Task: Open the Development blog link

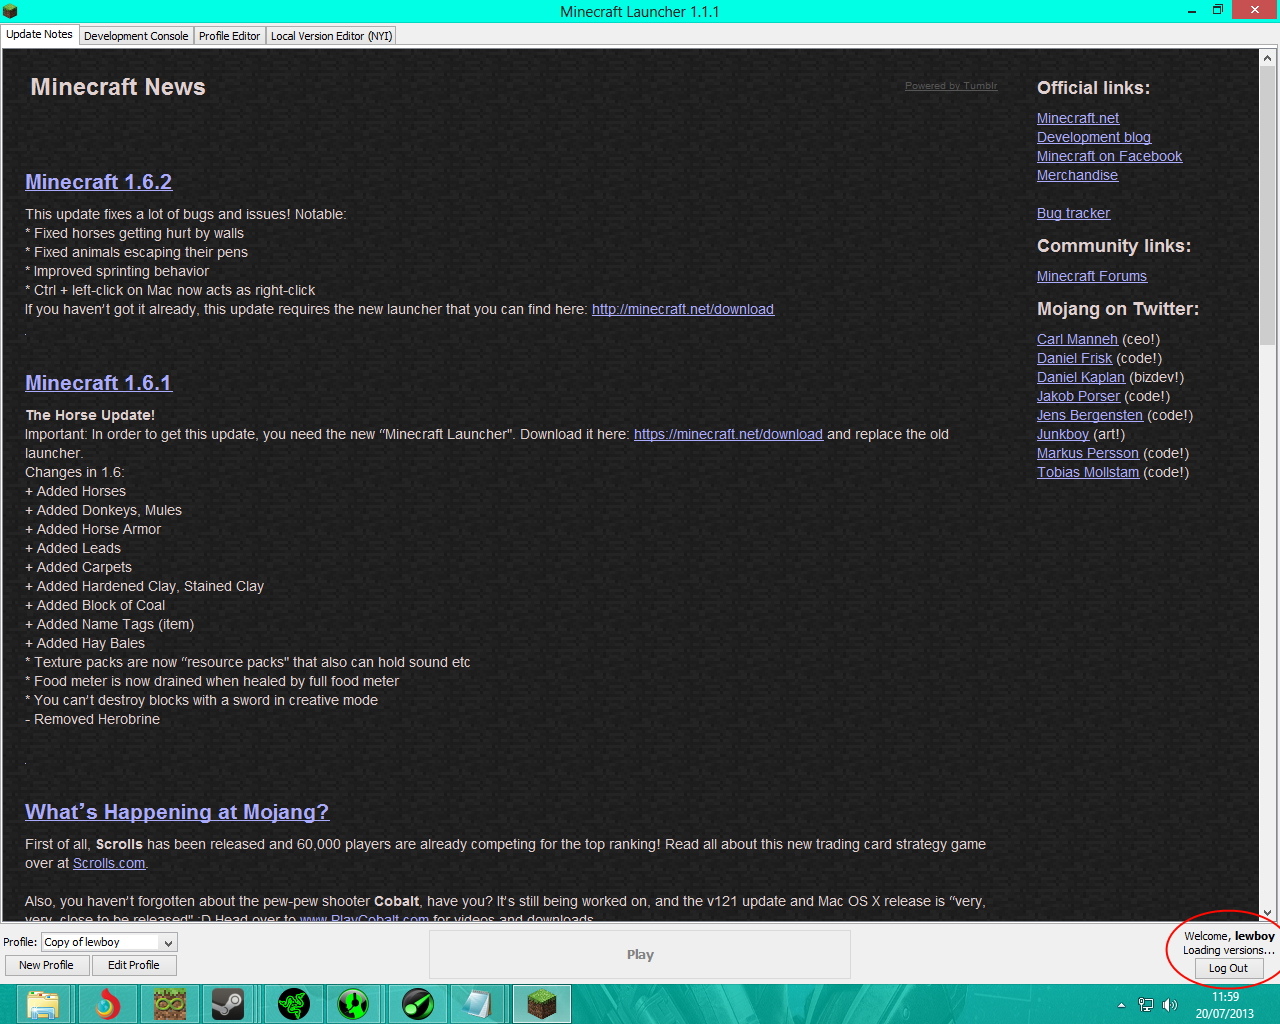Action: click(1094, 137)
